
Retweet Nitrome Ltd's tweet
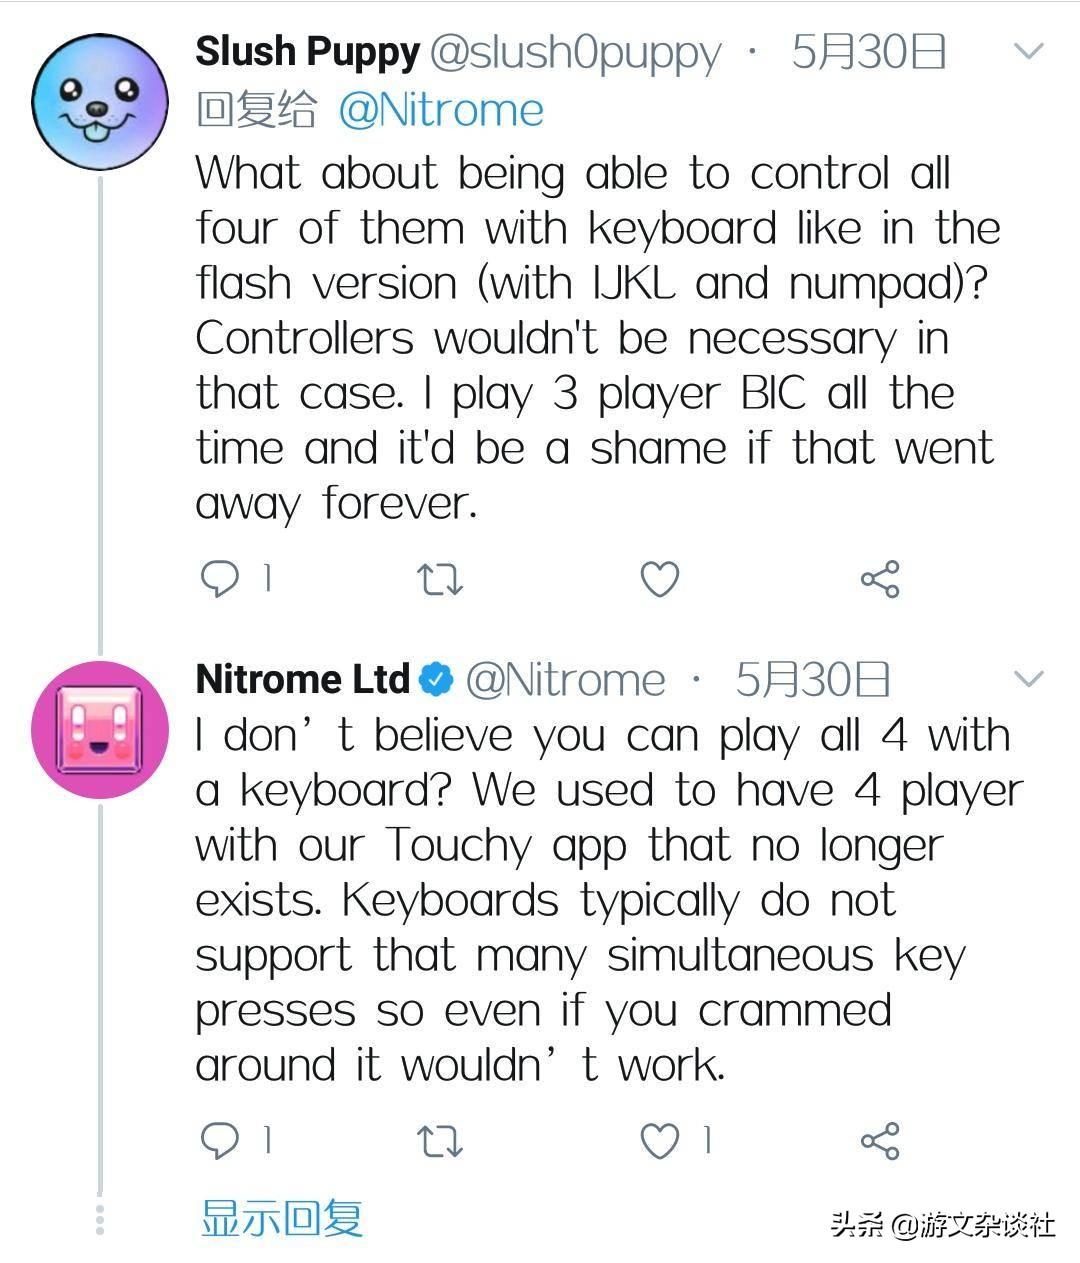point(439,1140)
